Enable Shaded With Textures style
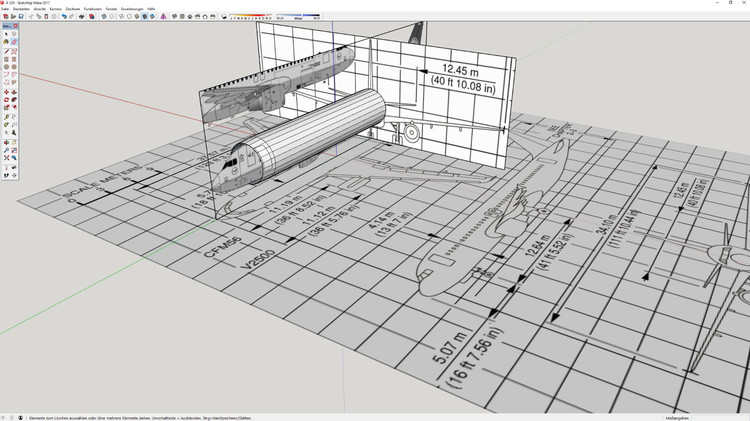 (x=146, y=17)
